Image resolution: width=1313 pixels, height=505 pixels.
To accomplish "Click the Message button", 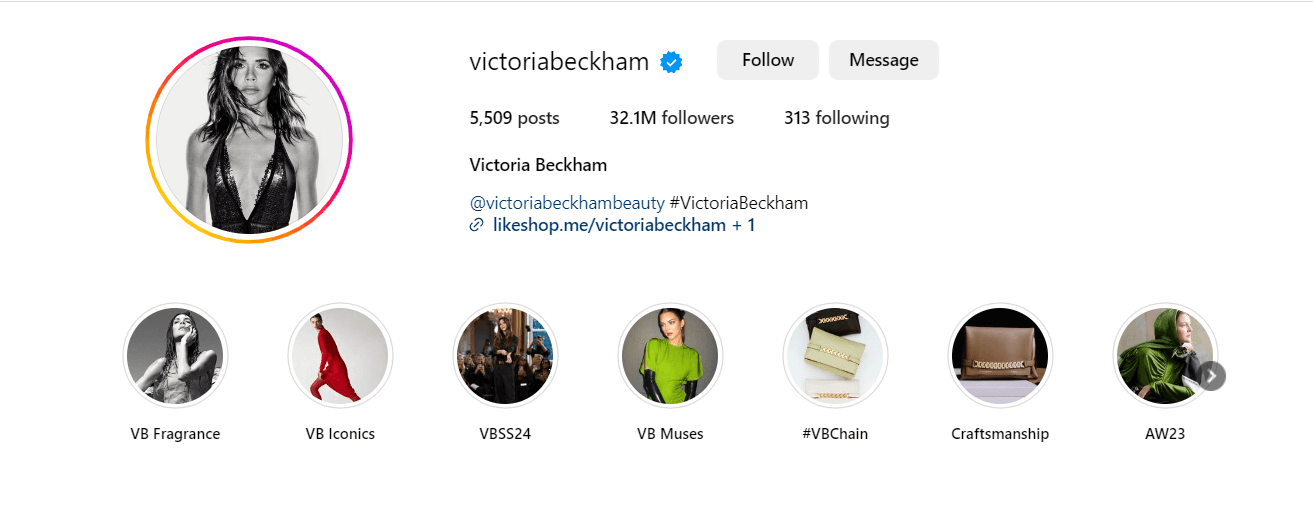I will (884, 60).
